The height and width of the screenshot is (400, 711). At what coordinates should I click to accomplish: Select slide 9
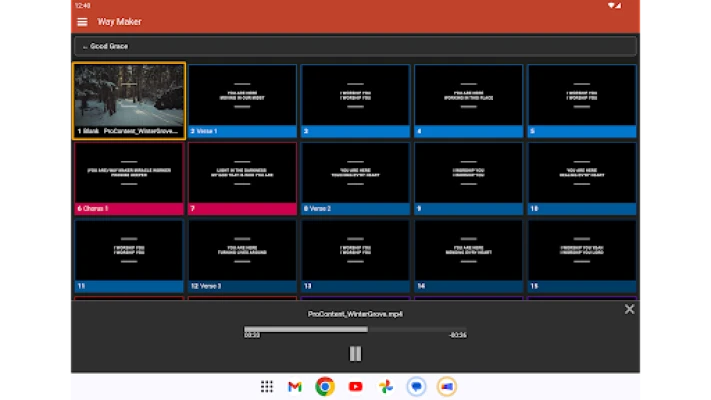click(x=468, y=178)
